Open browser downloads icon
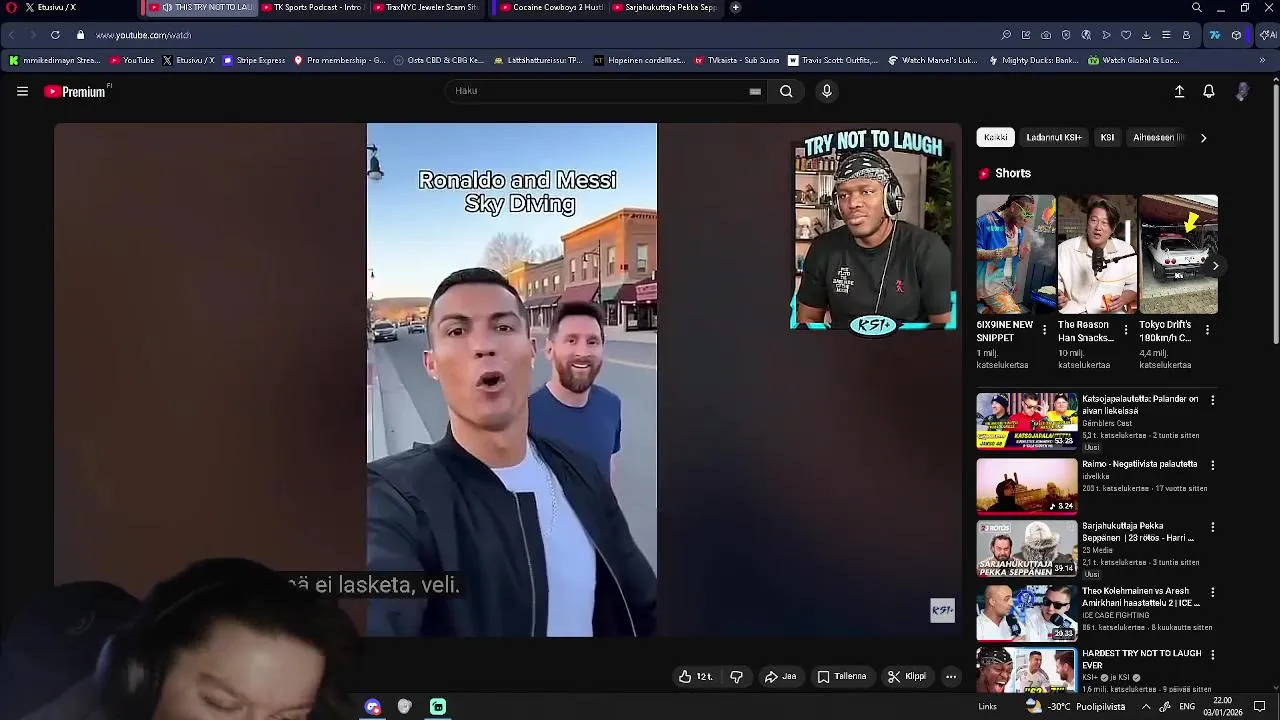1280x720 pixels. click(1146, 35)
